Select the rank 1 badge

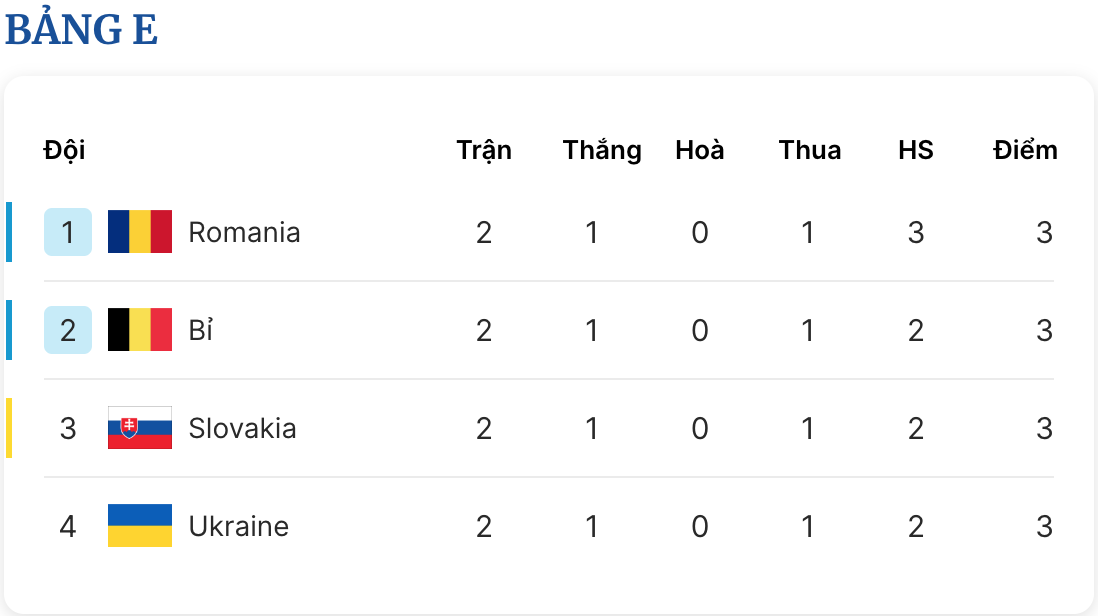click(68, 232)
